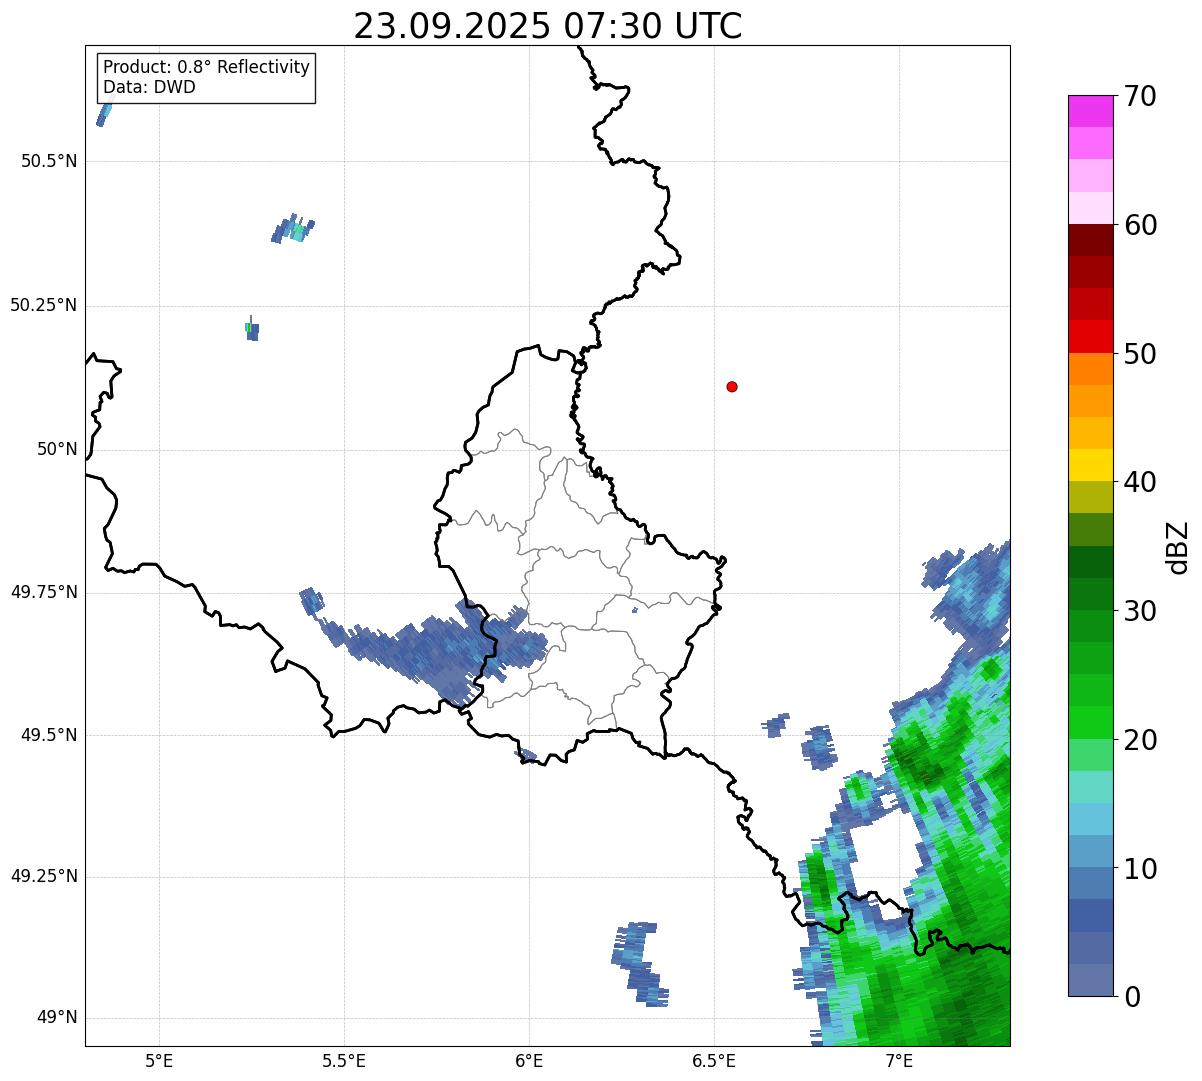Click the magenta top colorbar segment
1202x1081 pixels.
(1090, 111)
